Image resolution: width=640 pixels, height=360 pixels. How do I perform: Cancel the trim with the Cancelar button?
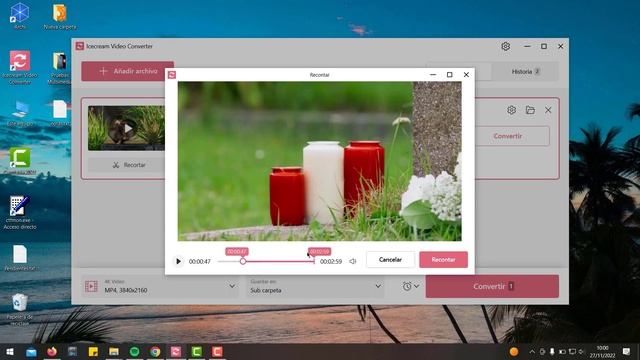coord(390,260)
